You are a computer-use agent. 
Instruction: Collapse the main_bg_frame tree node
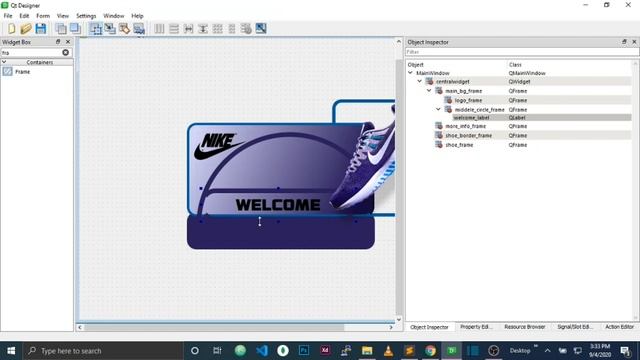tap(429, 91)
